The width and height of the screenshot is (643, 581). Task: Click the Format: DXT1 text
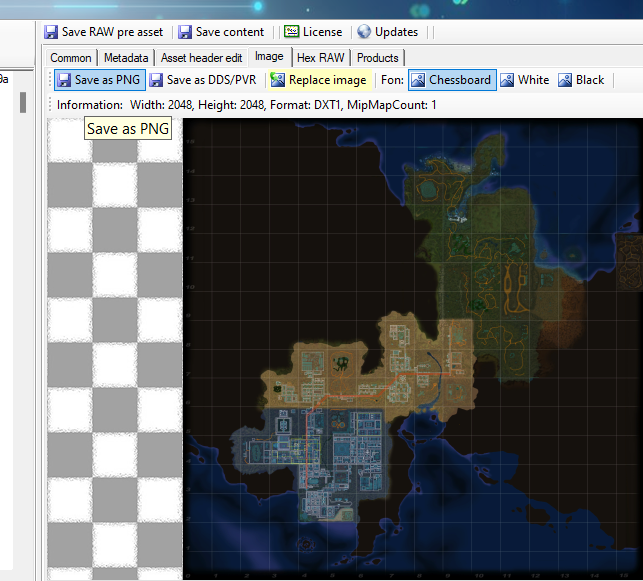[306, 105]
